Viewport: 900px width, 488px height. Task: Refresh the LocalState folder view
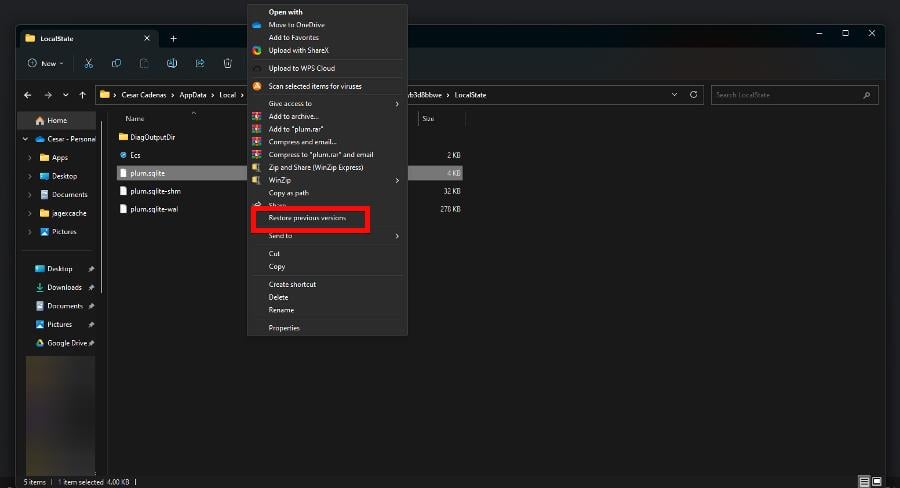[693, 95]
